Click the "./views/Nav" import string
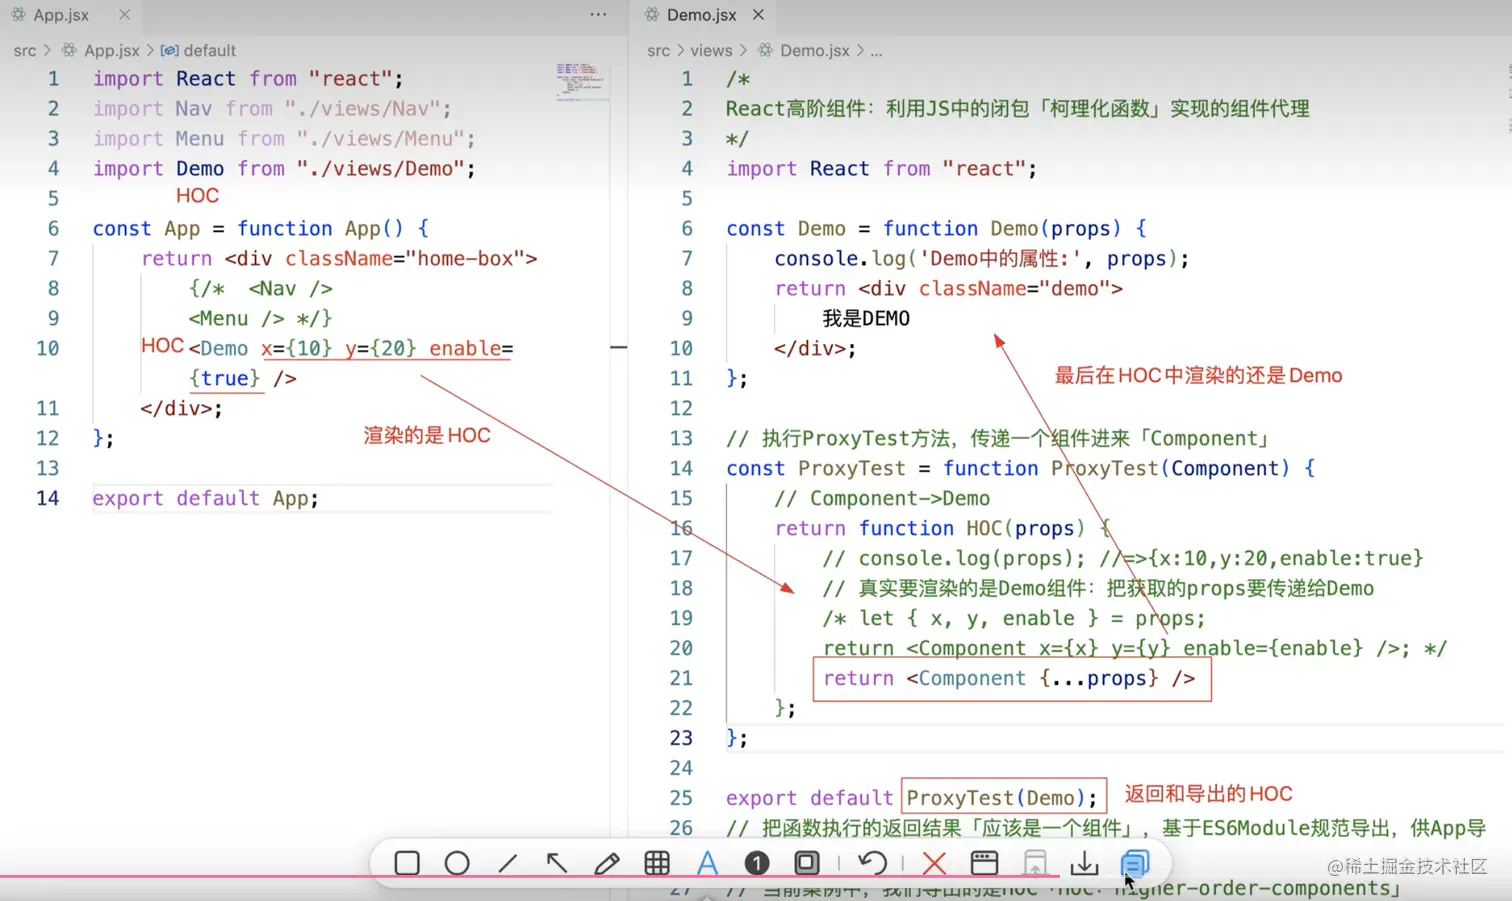The image size is (1512, 901). click(362, 108)
